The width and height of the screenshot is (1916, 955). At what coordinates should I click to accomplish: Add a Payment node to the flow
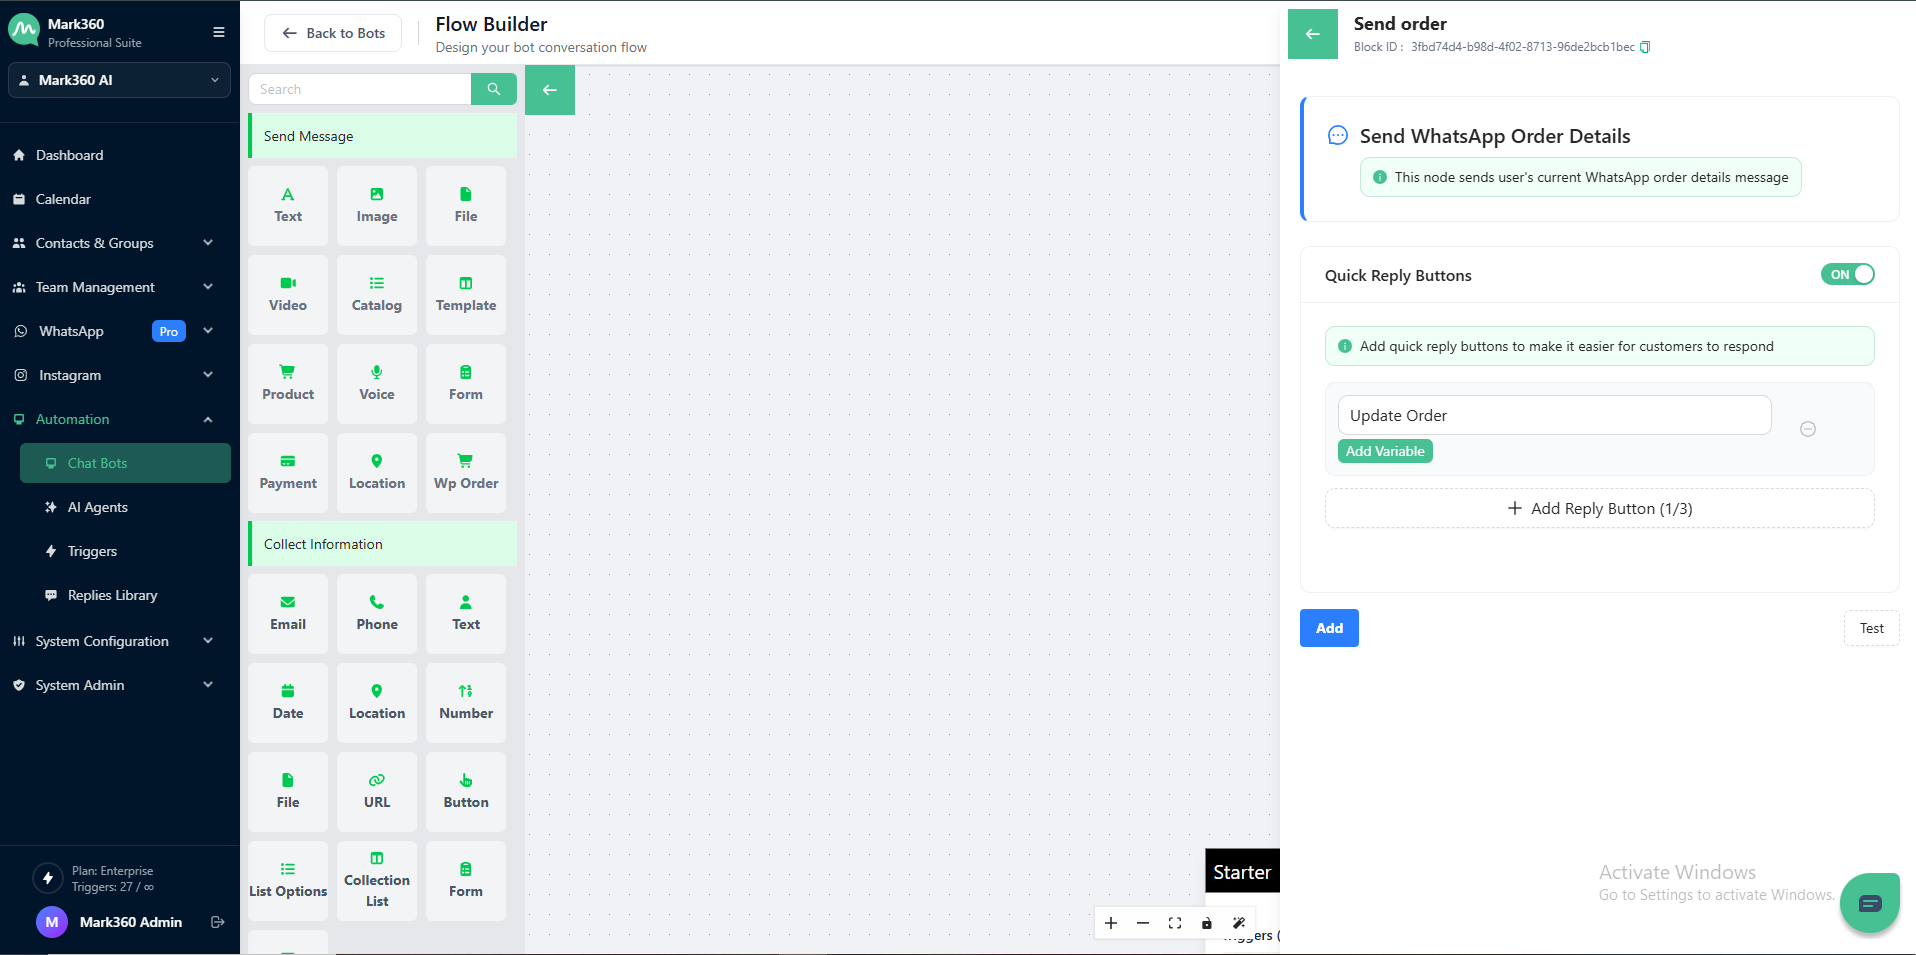pos(287,472)
